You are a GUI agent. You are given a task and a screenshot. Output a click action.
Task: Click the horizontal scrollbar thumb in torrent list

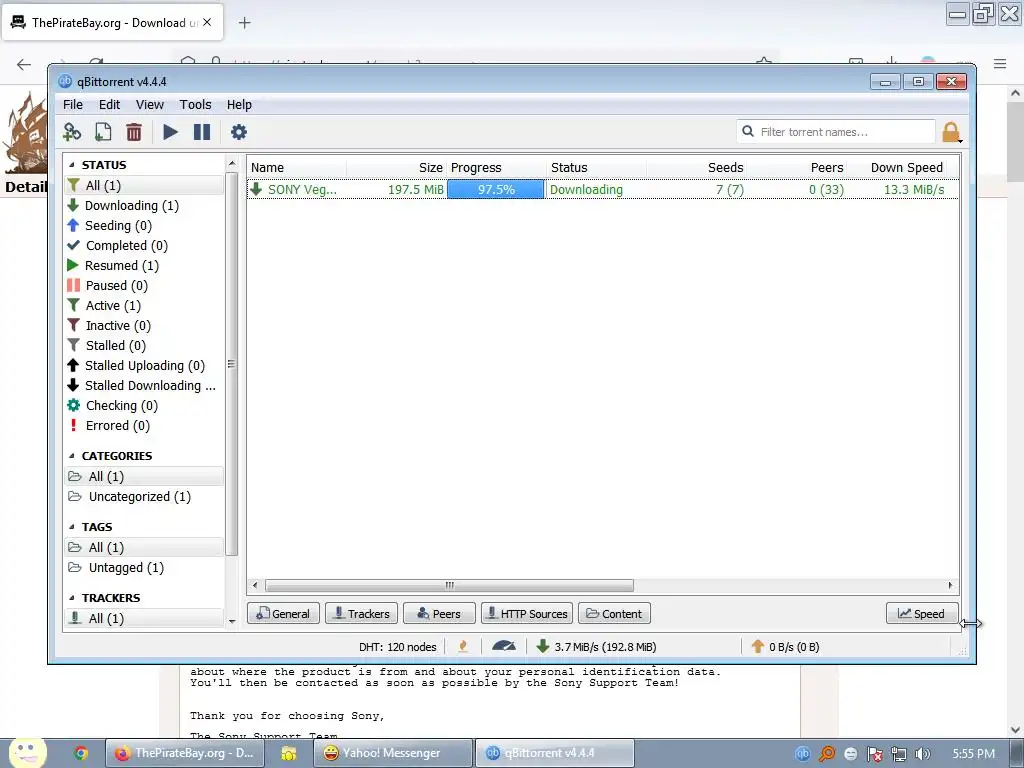point(449,585)
